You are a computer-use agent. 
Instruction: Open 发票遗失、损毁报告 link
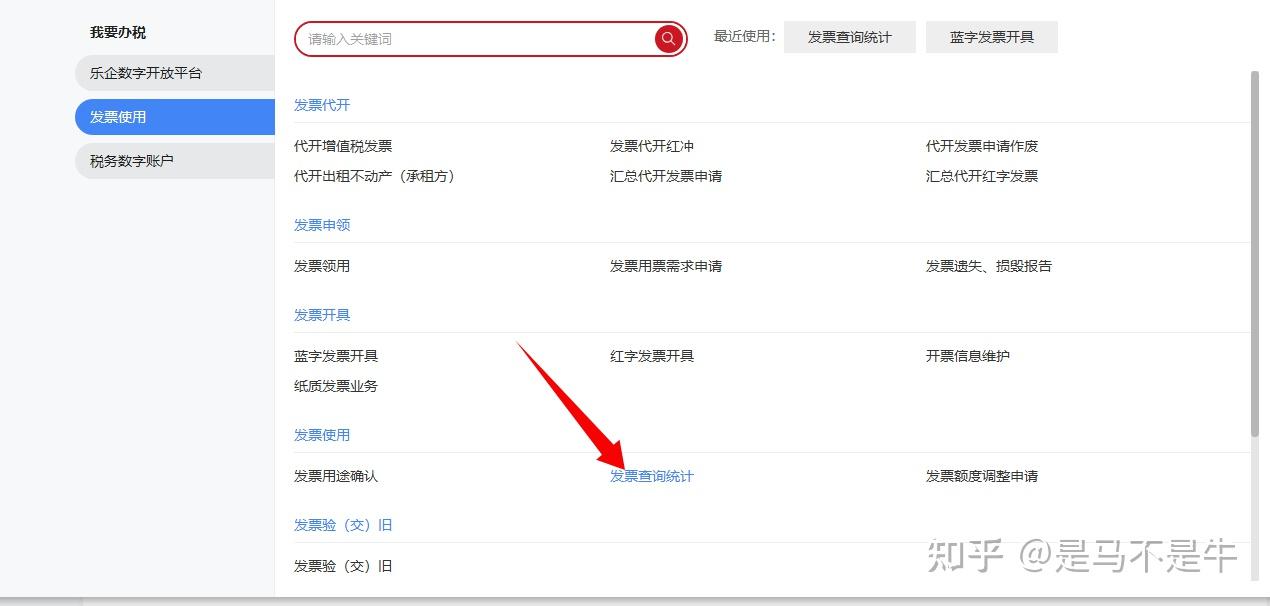[989, 266]
